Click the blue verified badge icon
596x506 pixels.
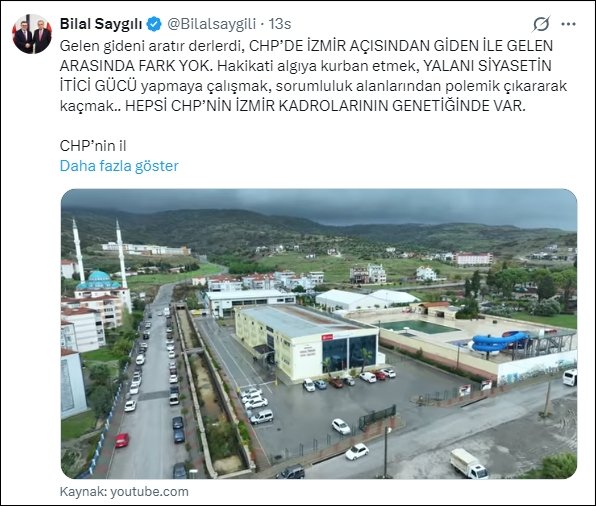(154, 24)
